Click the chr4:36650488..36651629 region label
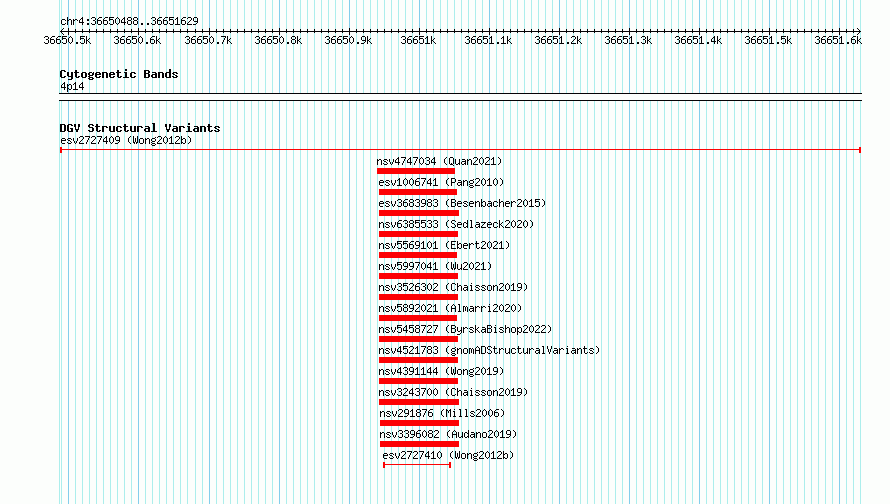890x504 pixels. (x=129, y=21)
